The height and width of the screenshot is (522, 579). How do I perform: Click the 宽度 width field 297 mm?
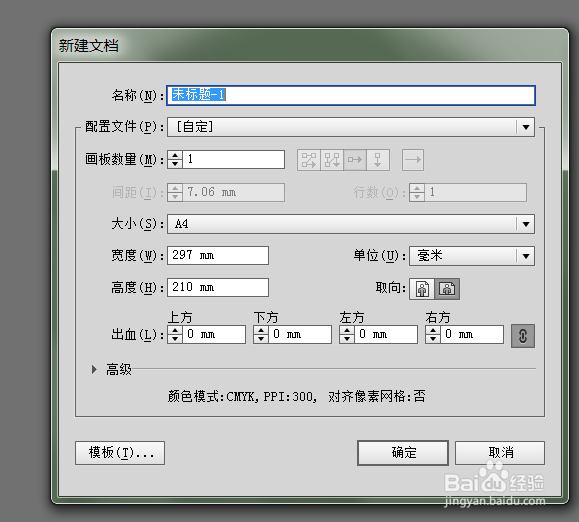[218, 255]
